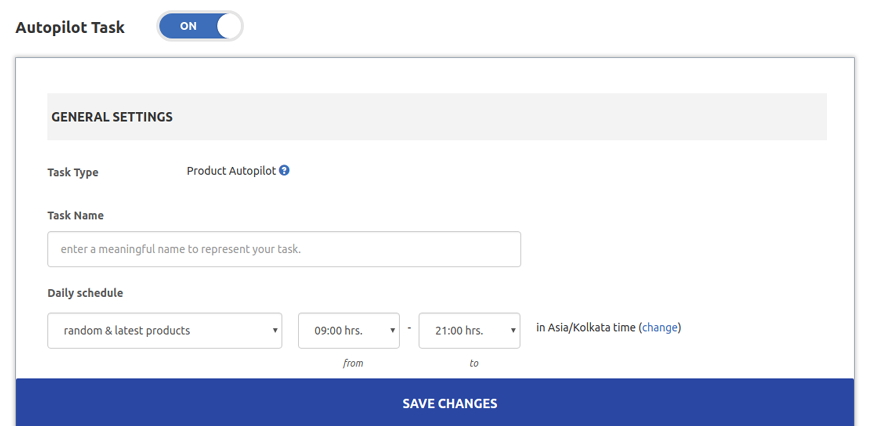Click the dash between the time dropdowns
This screenshot has width=872, height=426.
pos(409,327)
